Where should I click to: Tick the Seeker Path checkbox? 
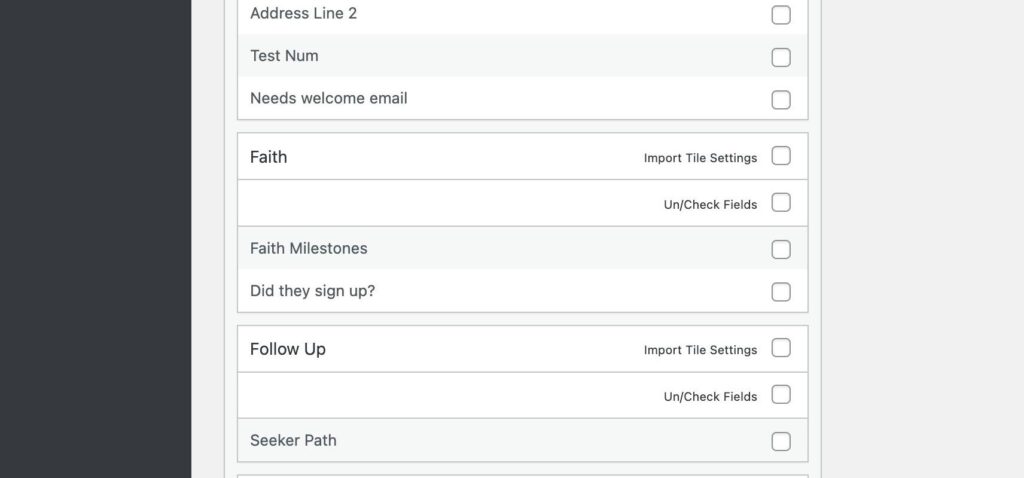[x=781, y=441]
